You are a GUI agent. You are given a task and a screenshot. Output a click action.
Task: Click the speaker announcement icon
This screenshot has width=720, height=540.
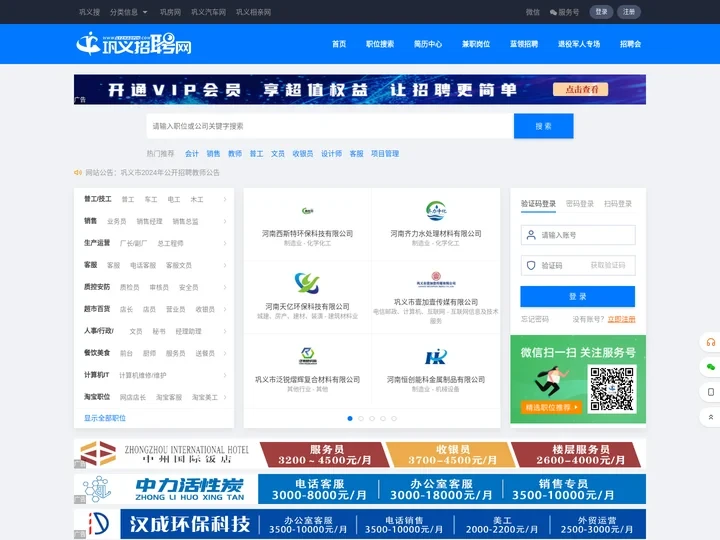coord(78,173)
